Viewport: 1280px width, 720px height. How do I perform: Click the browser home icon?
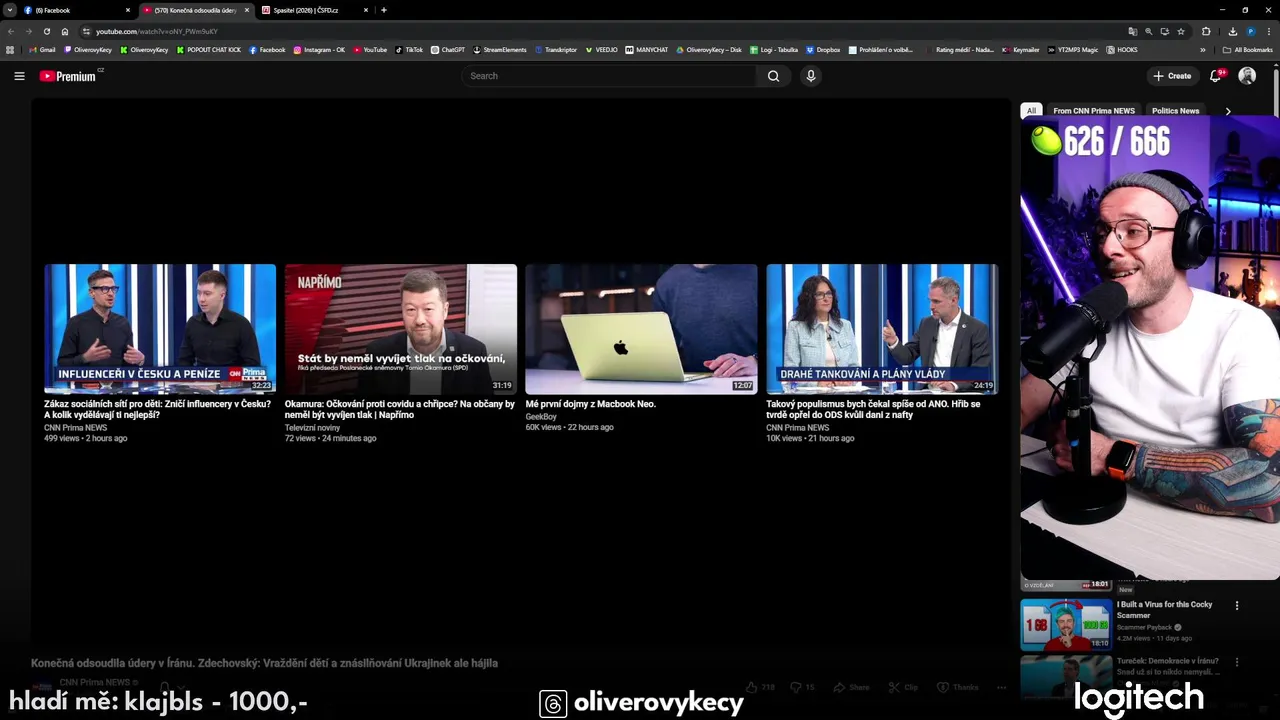[x=65, y=31]
